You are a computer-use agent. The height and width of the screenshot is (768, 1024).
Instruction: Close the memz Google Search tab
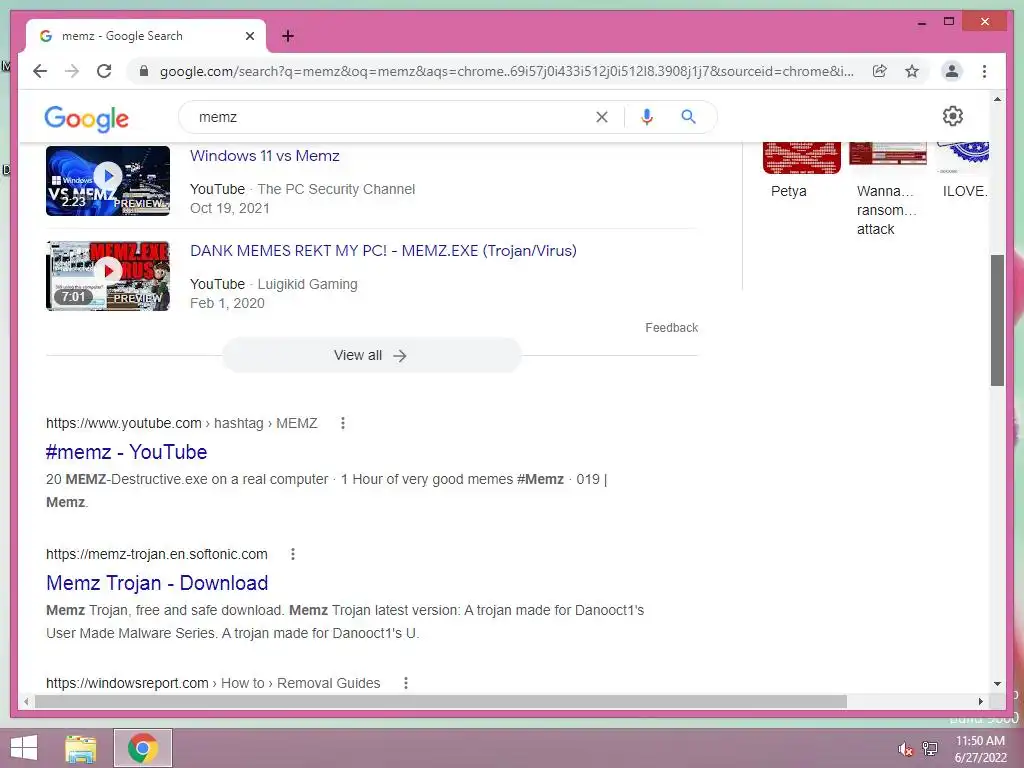(249, 36)
